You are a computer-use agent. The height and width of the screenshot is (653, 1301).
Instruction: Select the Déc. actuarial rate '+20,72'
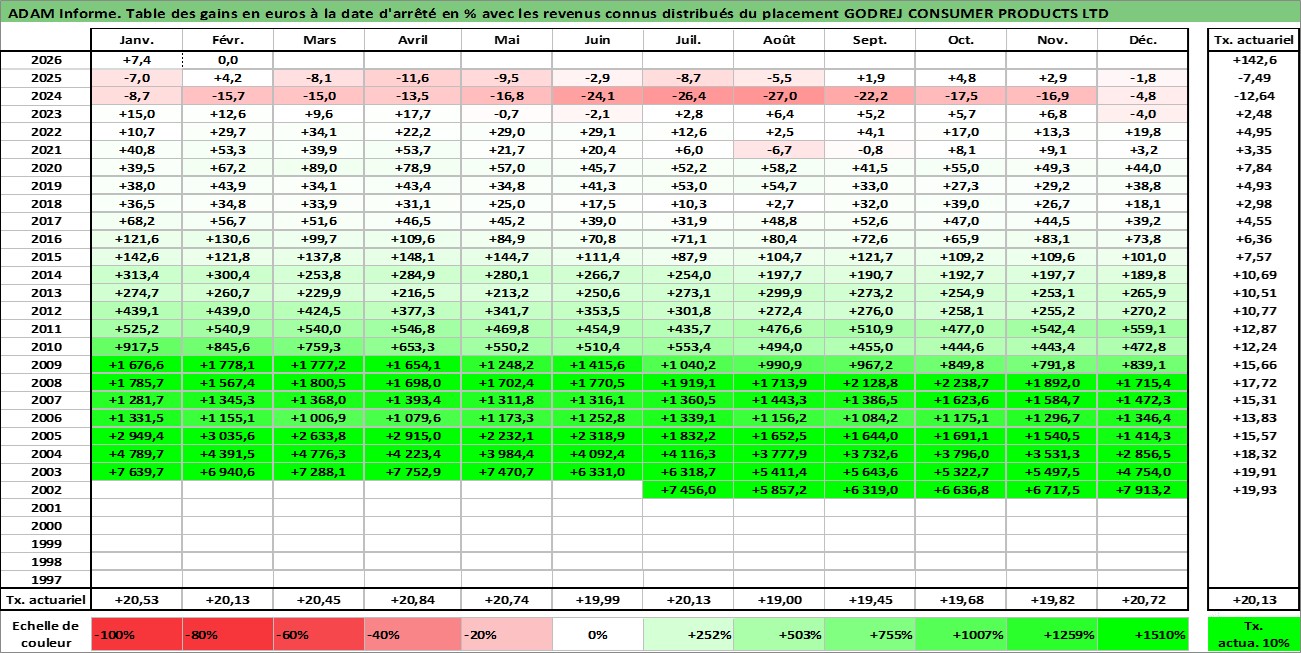tap(1143, 599)
